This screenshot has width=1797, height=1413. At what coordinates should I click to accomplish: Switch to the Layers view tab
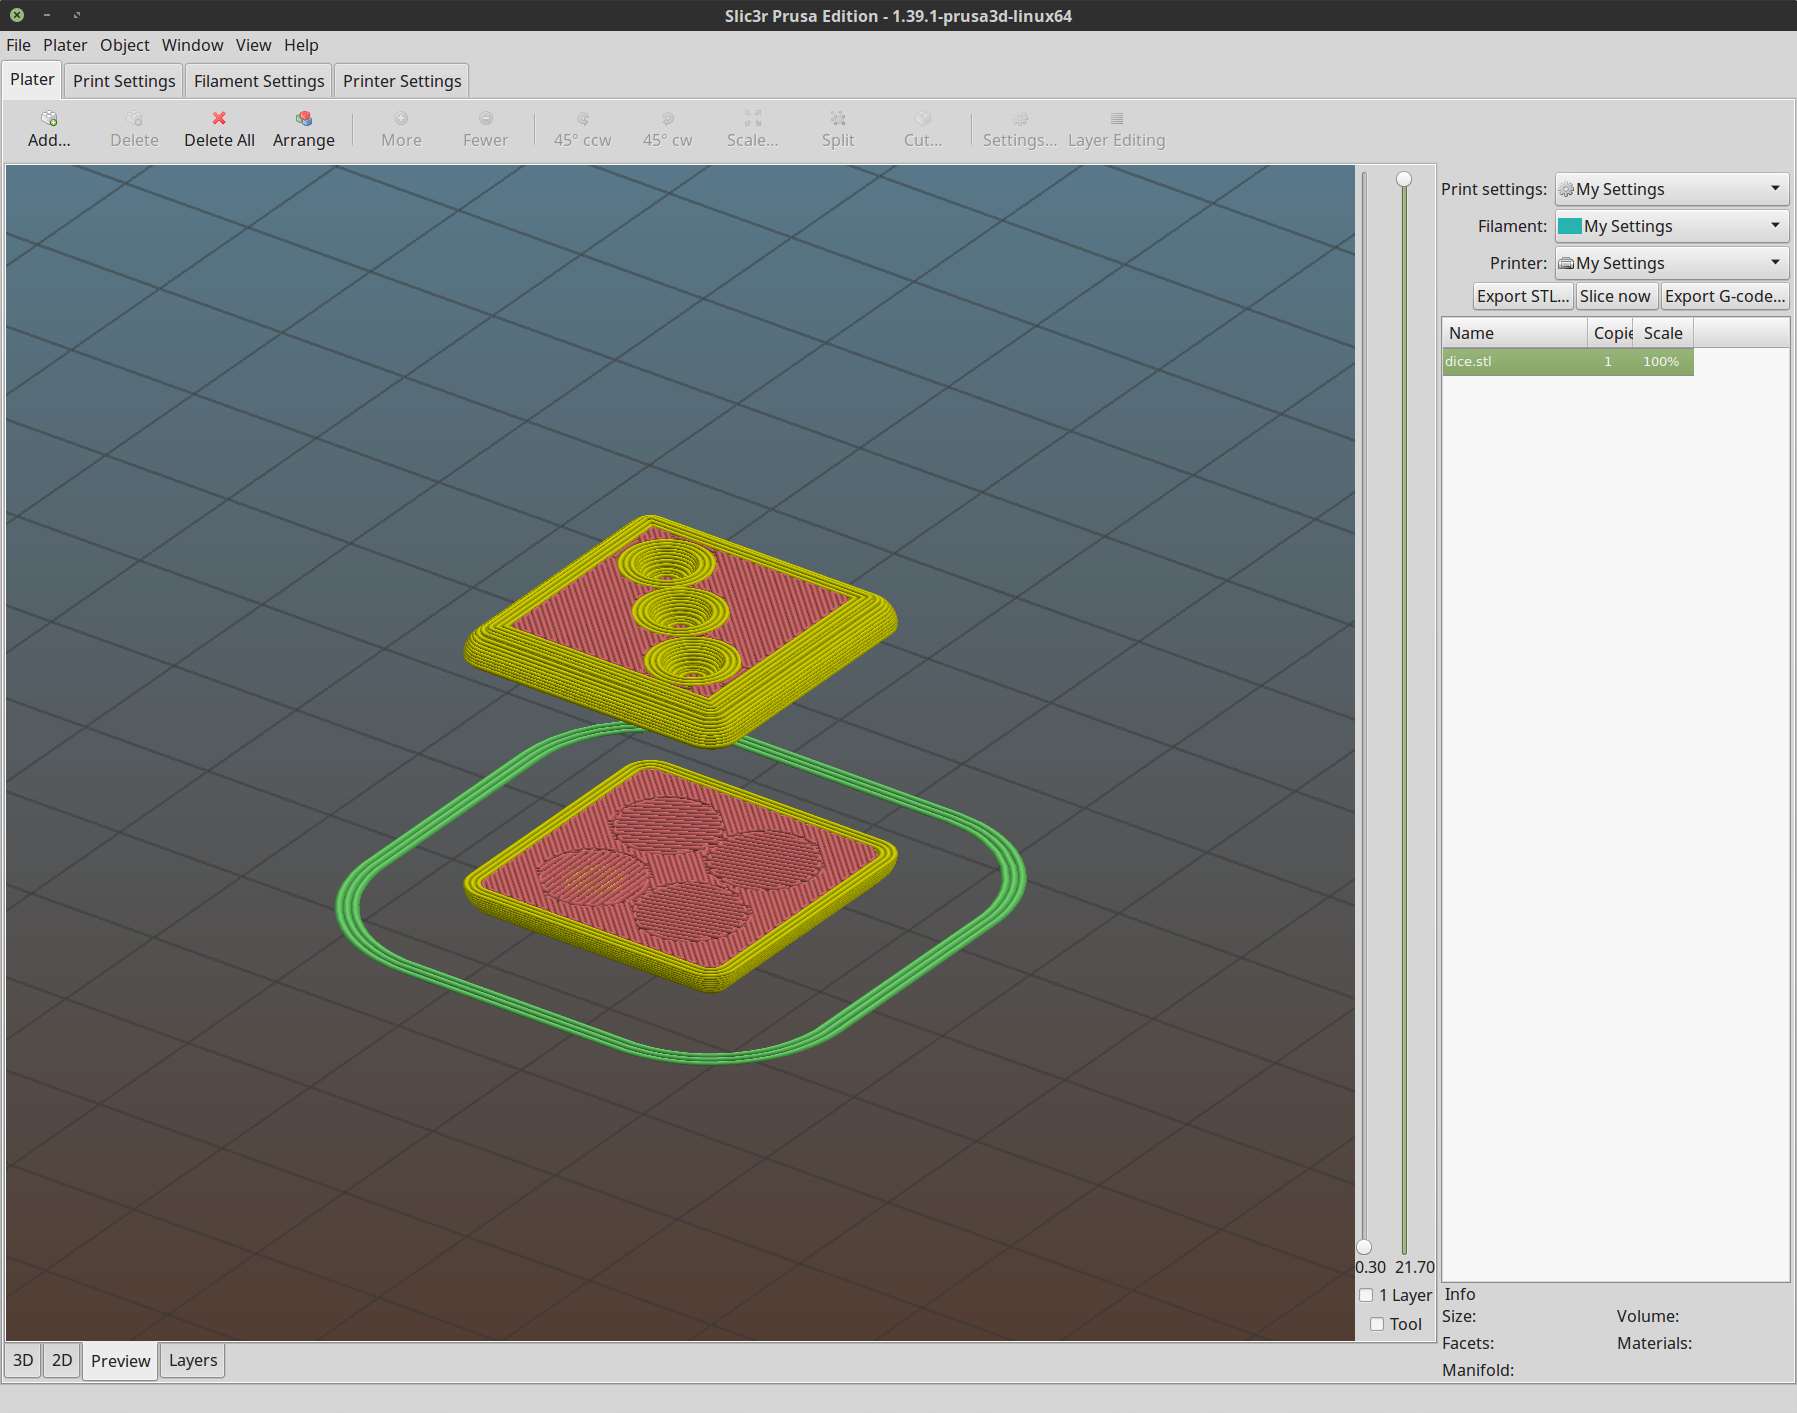click(x=193, y=1360)
